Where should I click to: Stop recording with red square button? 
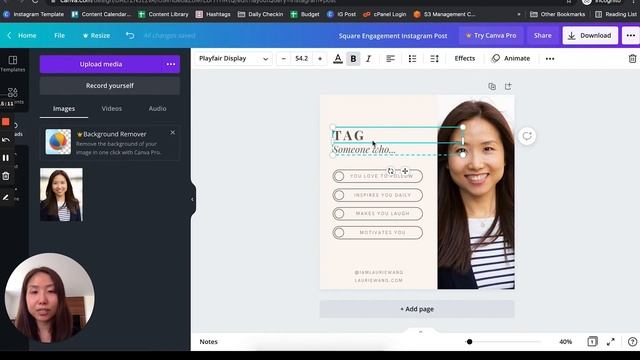click(x=5, y=122)
